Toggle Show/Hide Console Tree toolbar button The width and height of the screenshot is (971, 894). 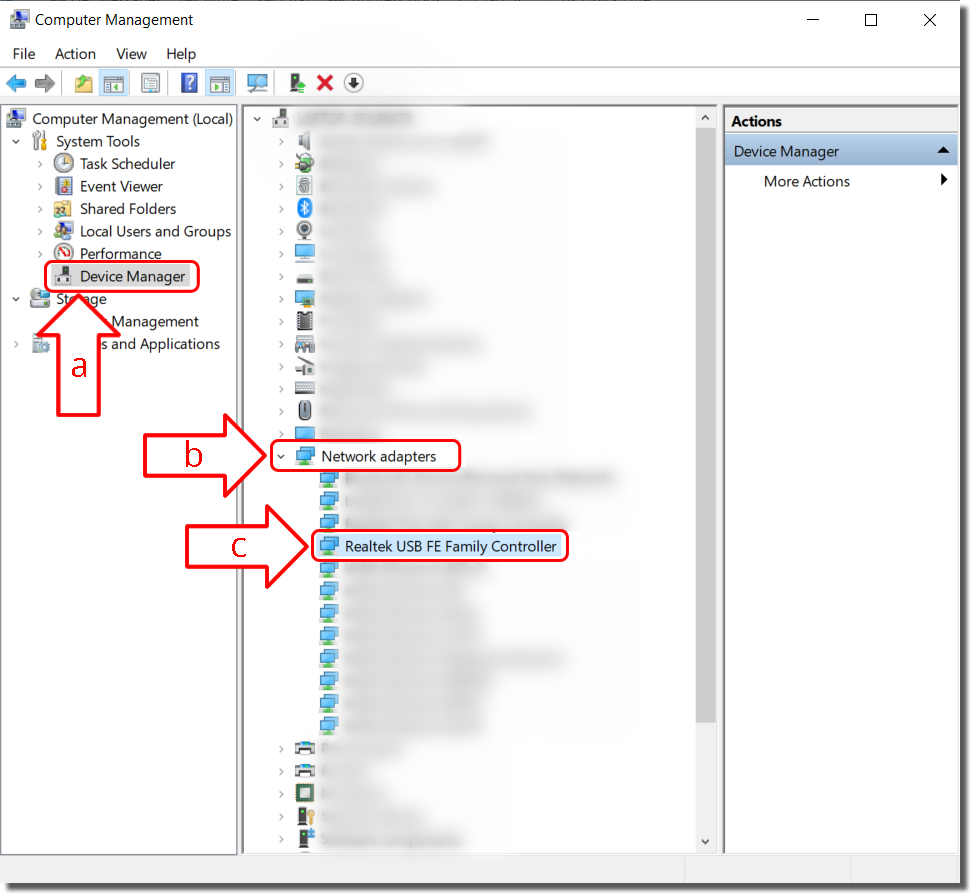pyautogui.click(x=114, y=83)
